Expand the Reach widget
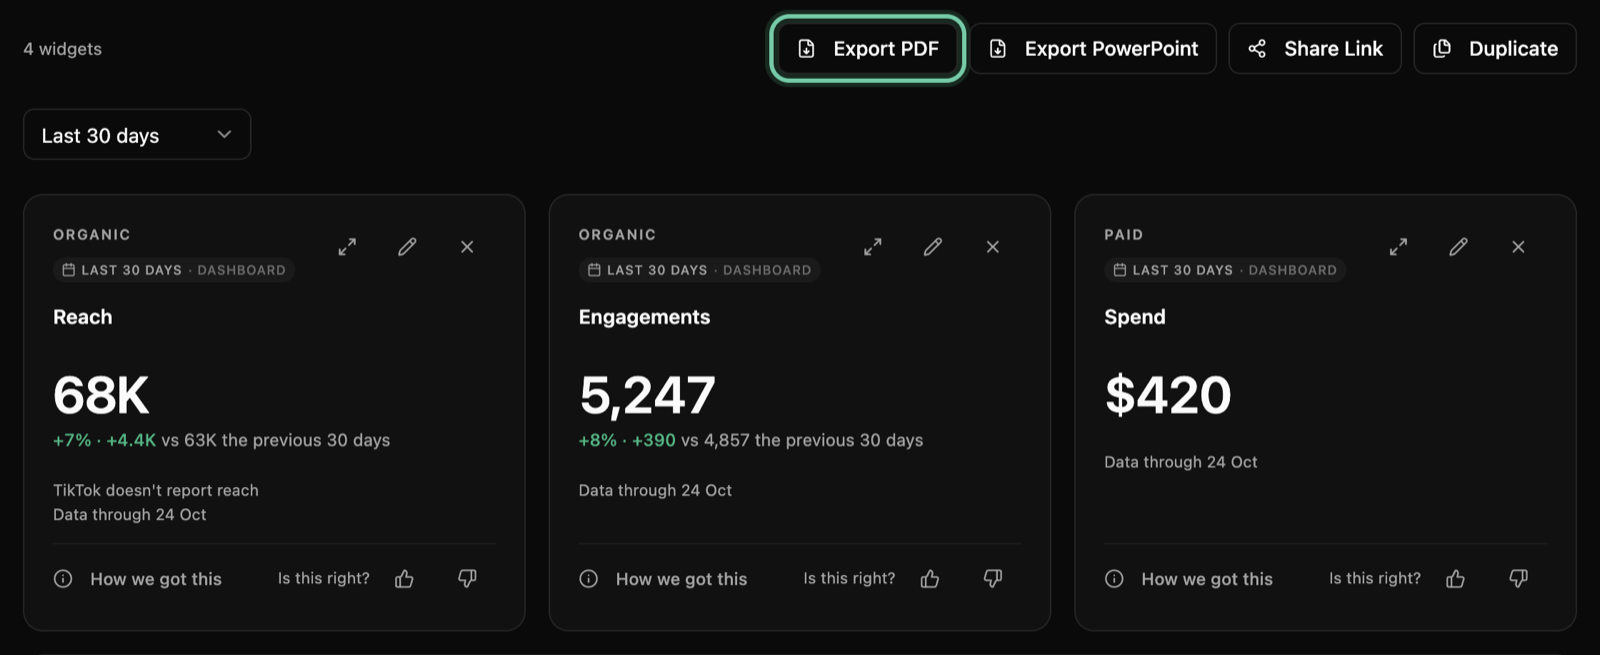The width and height of the screenshot is (1600, 655). (x=347, y=247)
